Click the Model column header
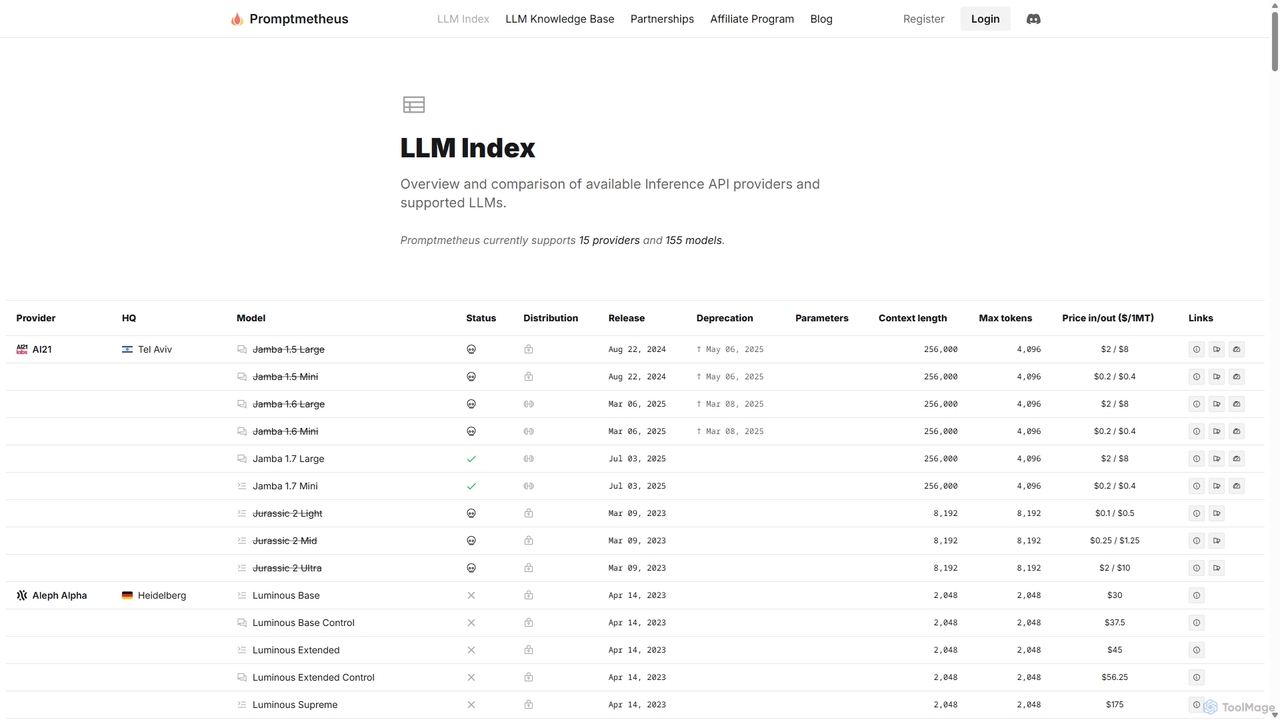The image size is (1280, 720). 251,318
